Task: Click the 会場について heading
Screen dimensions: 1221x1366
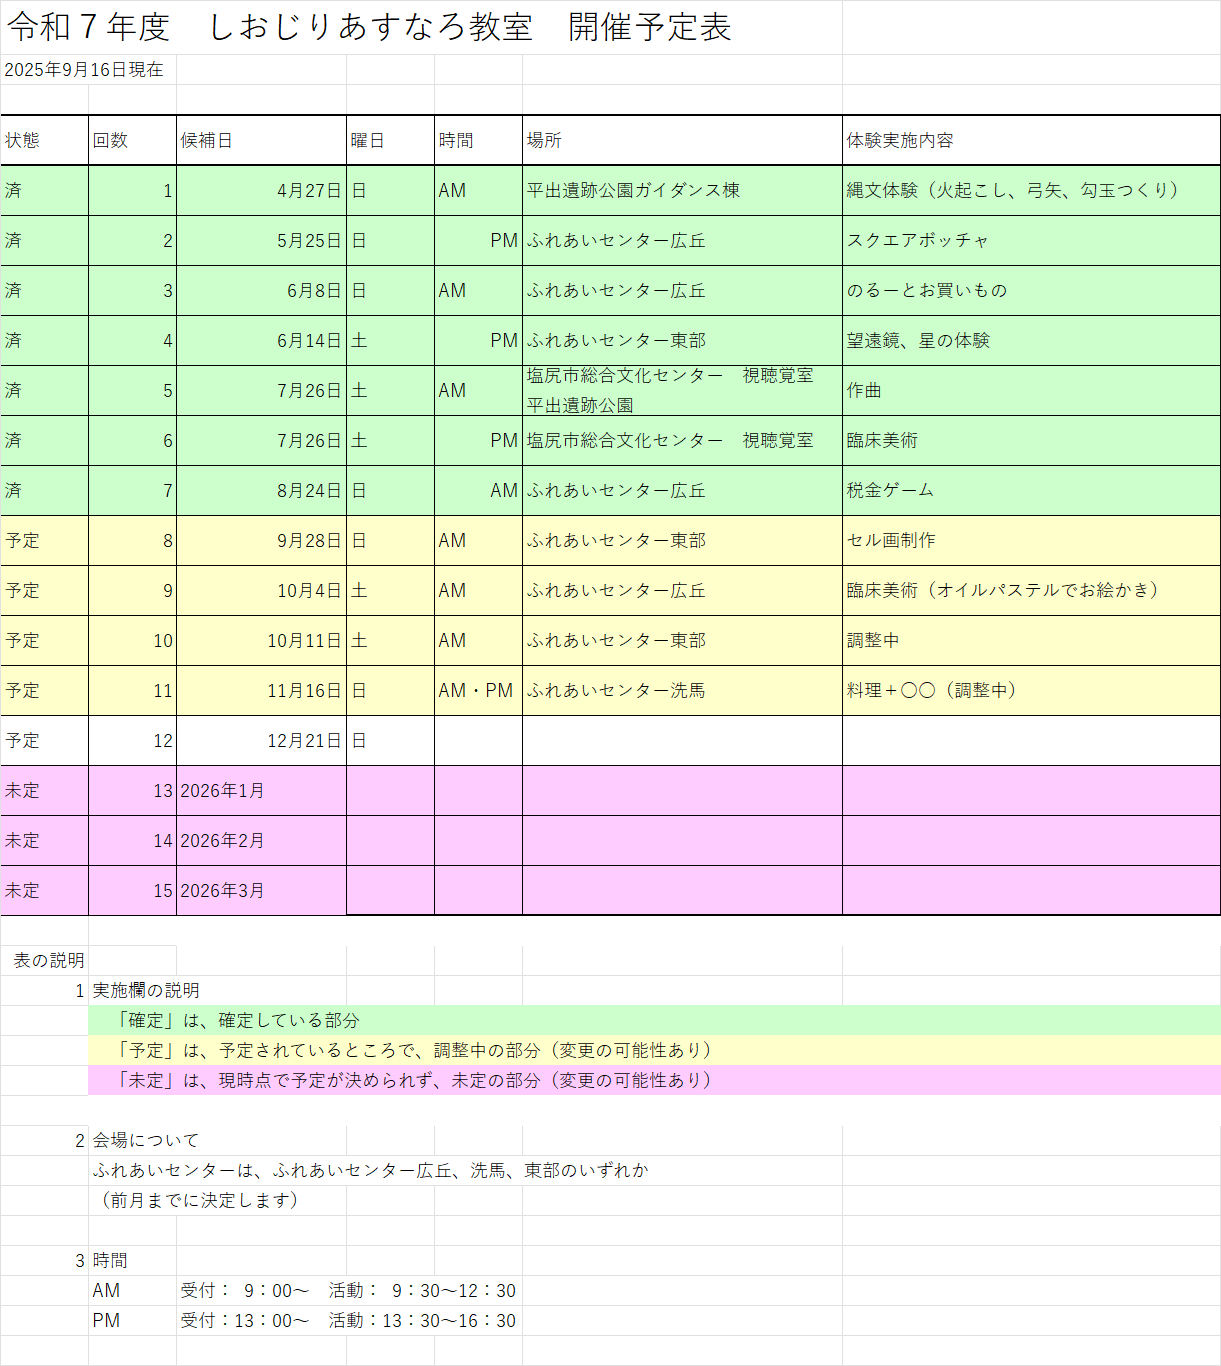Action: point(146,1141)
